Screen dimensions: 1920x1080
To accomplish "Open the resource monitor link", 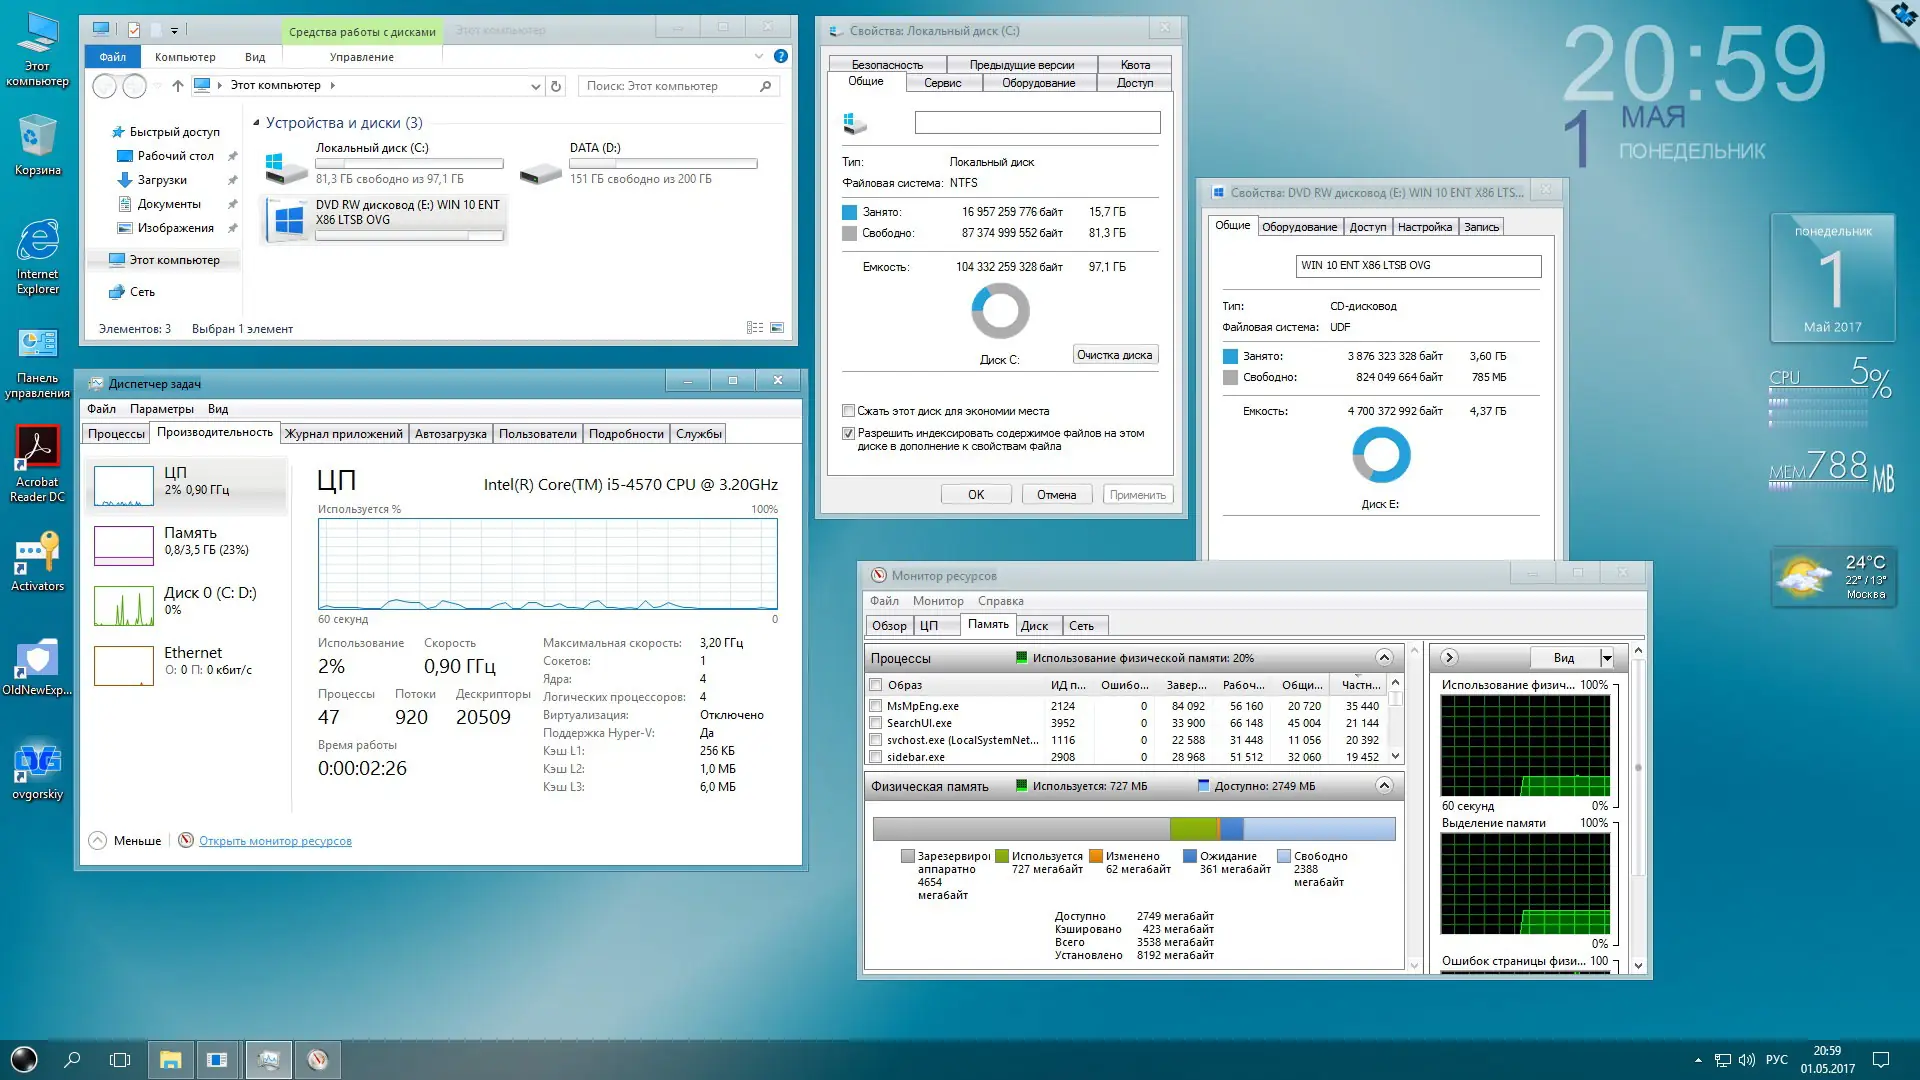I will [x=275, y=841].
